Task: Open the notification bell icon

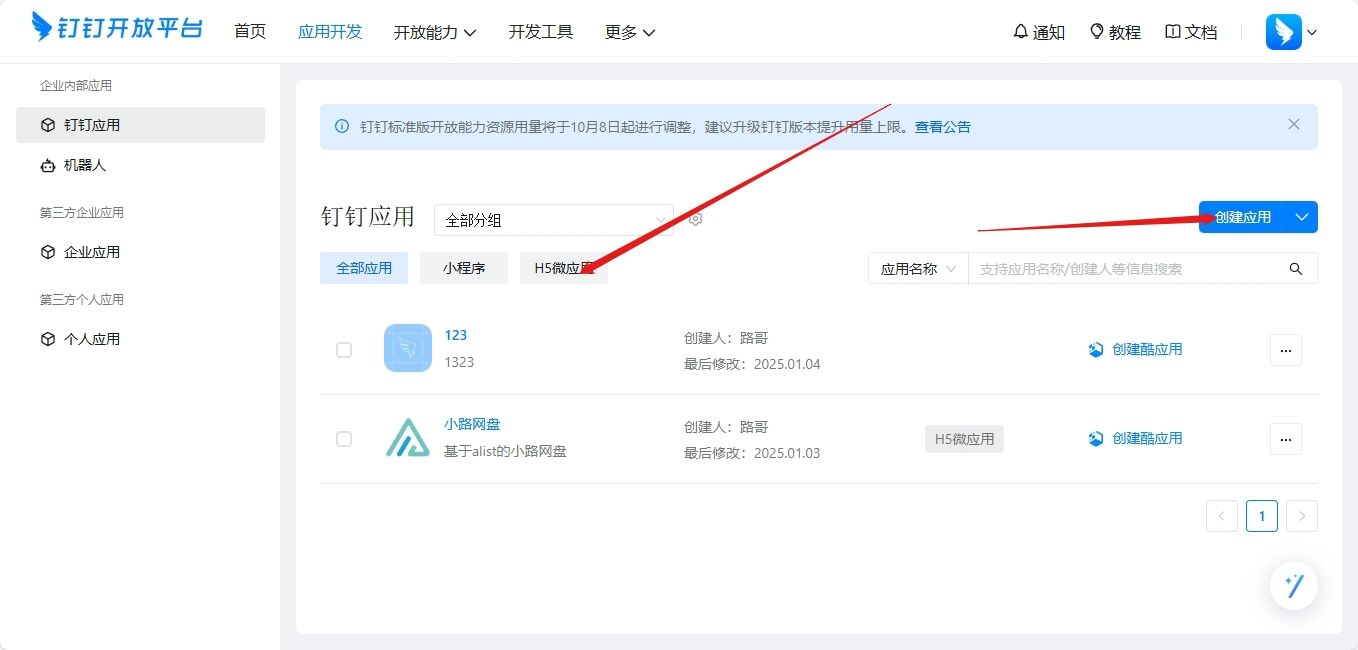Action: [1020, 32]
